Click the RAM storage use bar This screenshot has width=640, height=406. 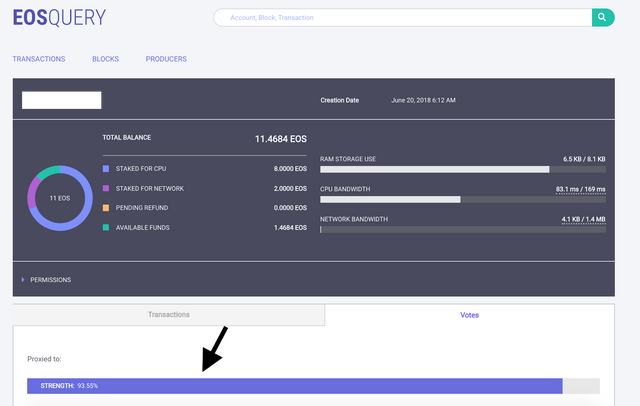(463, 169)
